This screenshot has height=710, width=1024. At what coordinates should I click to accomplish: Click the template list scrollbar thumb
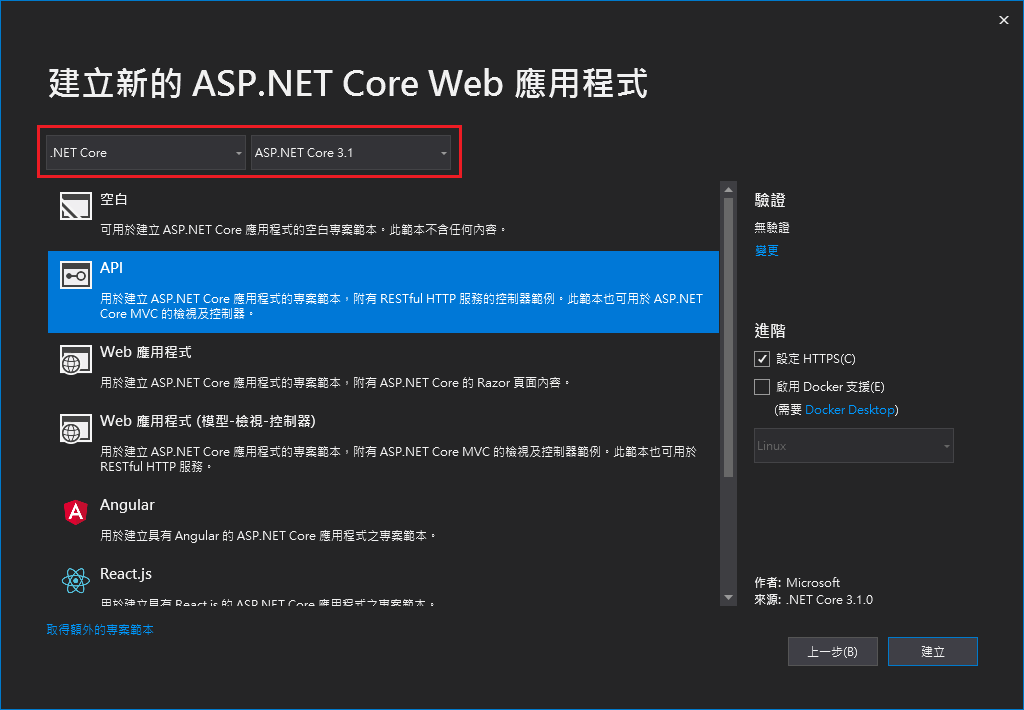[728, 337]
